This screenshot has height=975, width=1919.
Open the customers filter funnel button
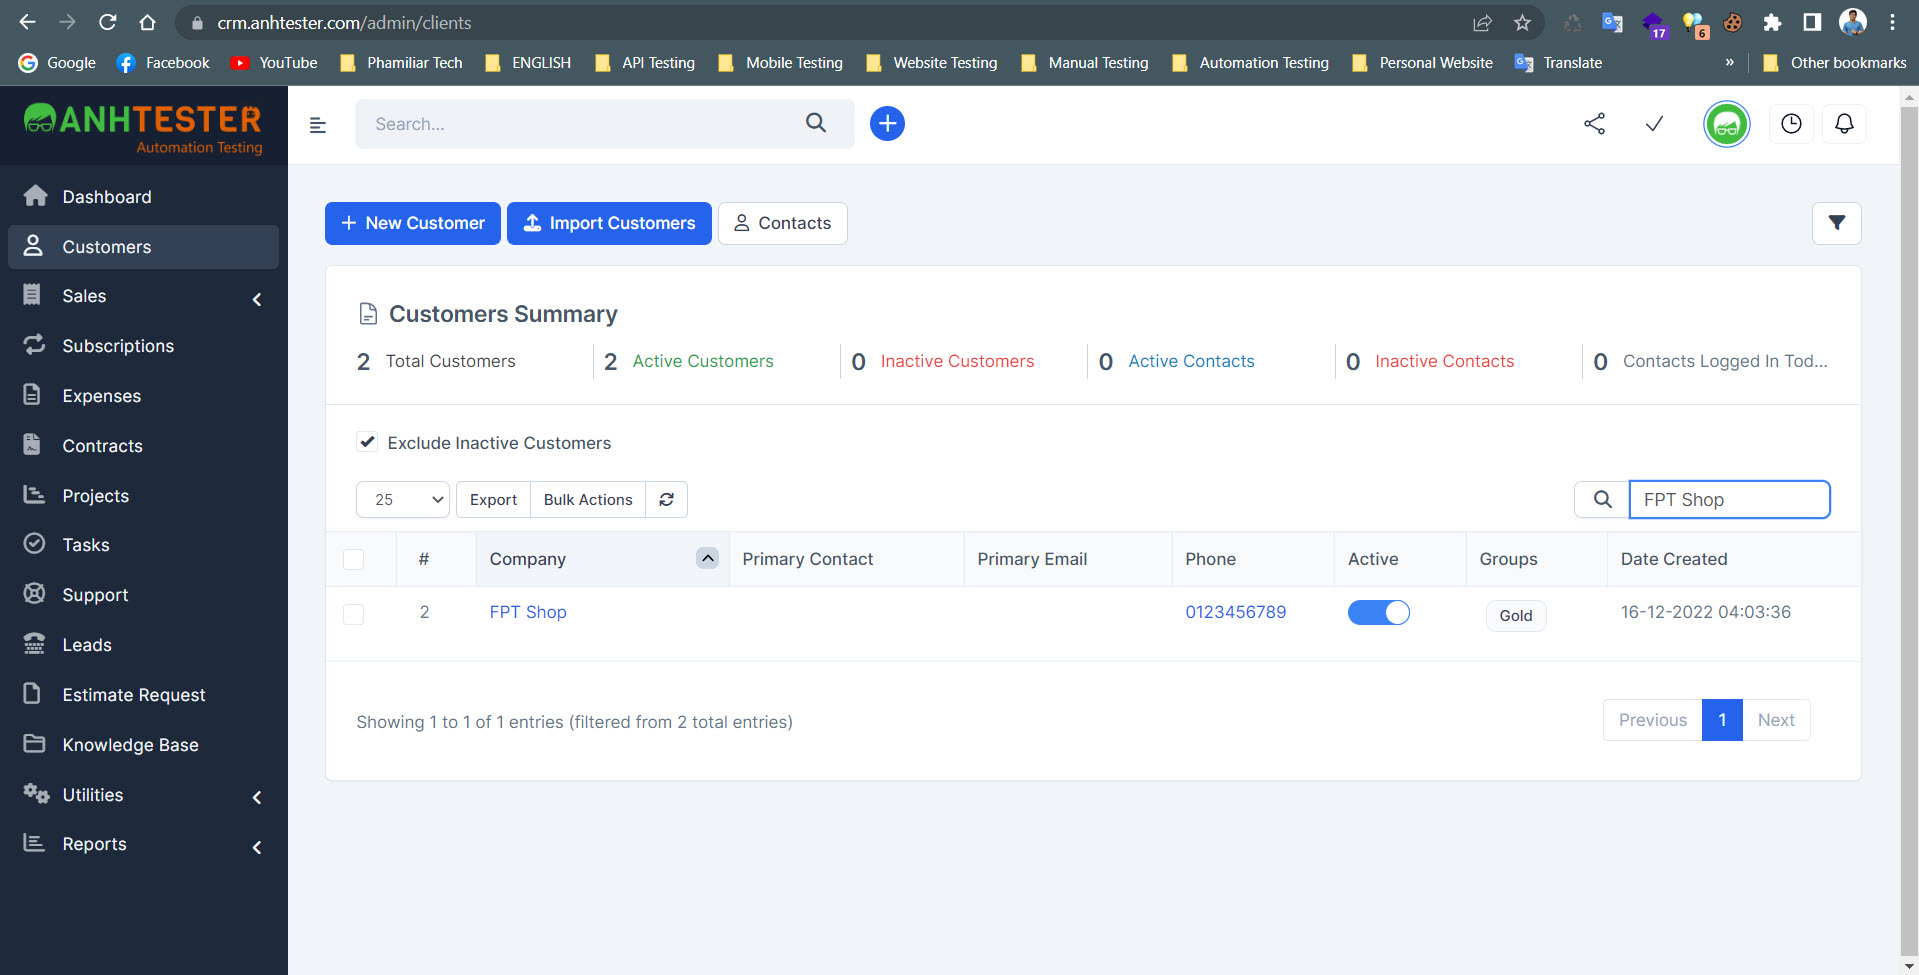(1836, 223)
